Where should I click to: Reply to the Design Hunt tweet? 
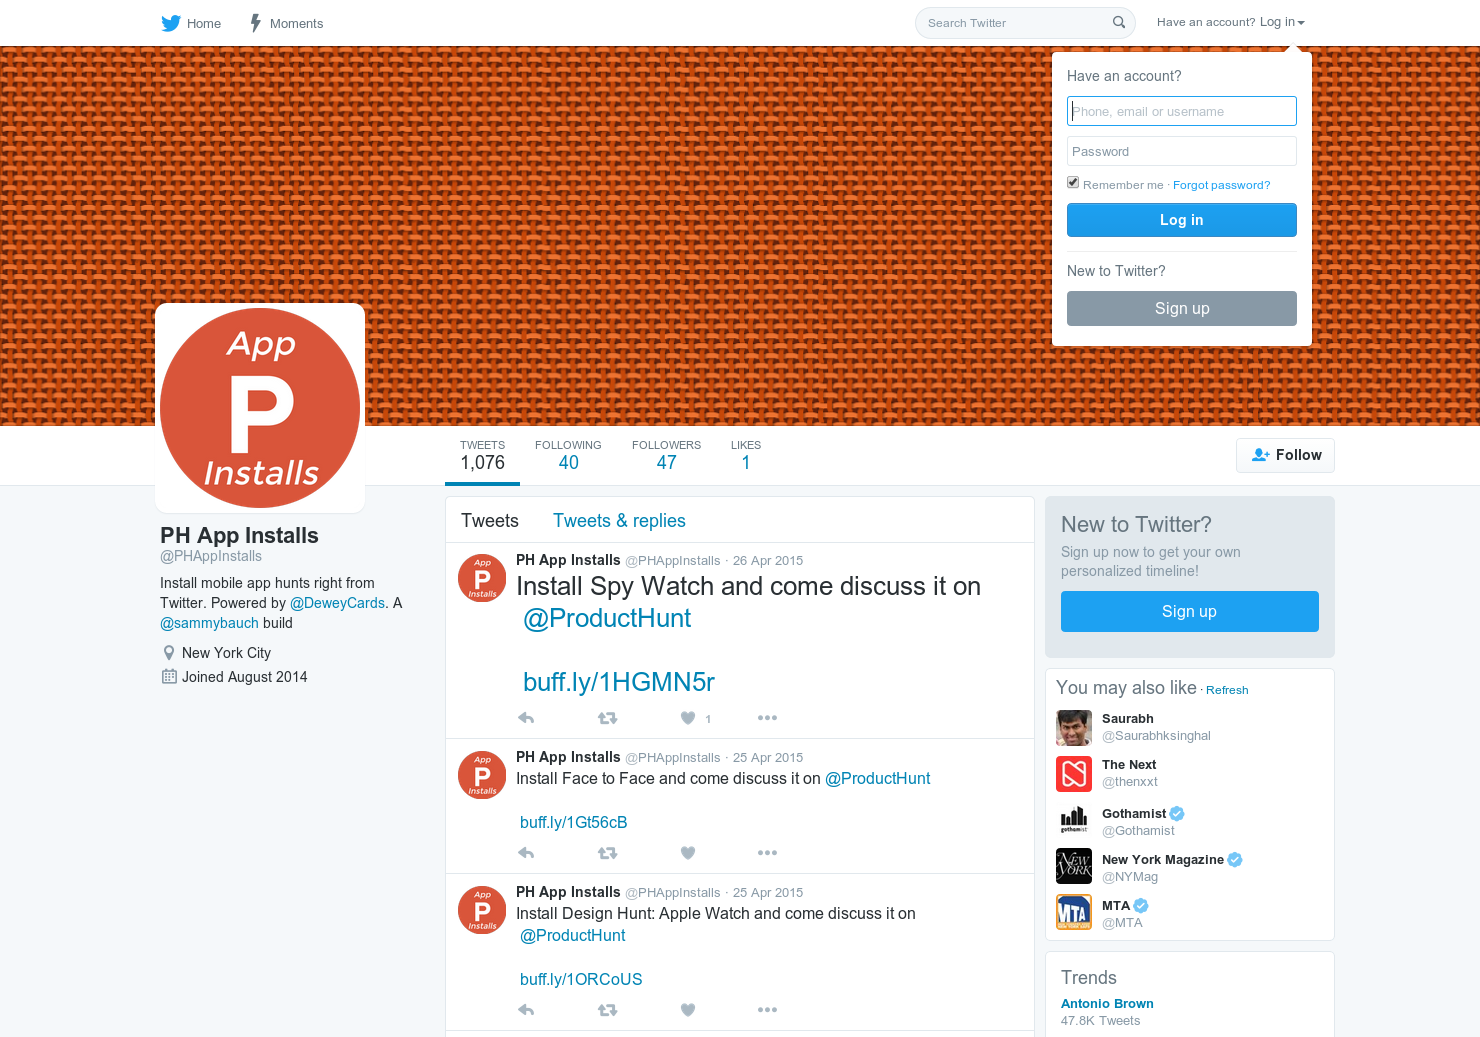tap(527, 1010)
